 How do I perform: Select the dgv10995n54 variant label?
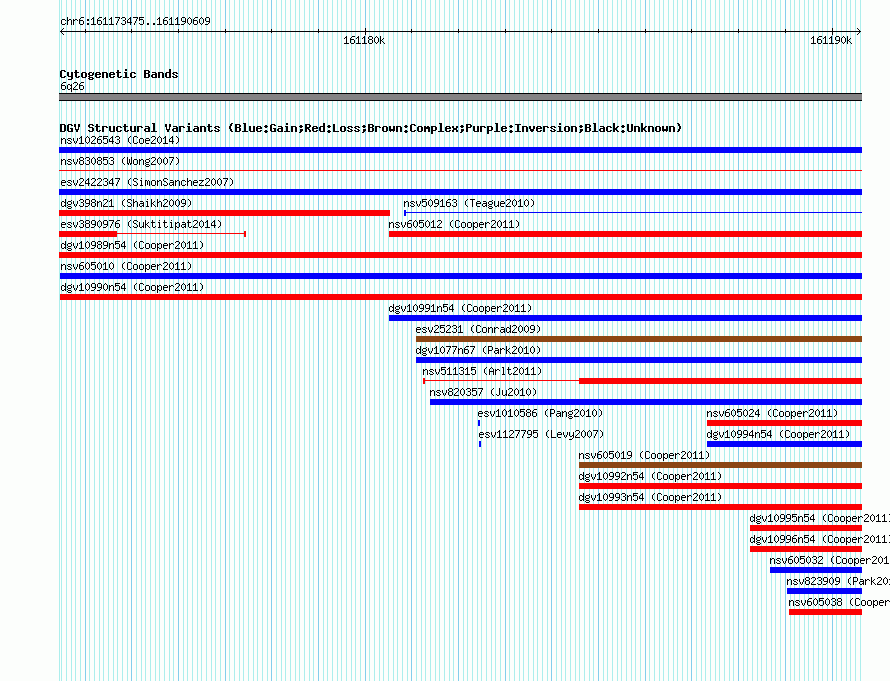pyautogui.click(x=819, y=518)
